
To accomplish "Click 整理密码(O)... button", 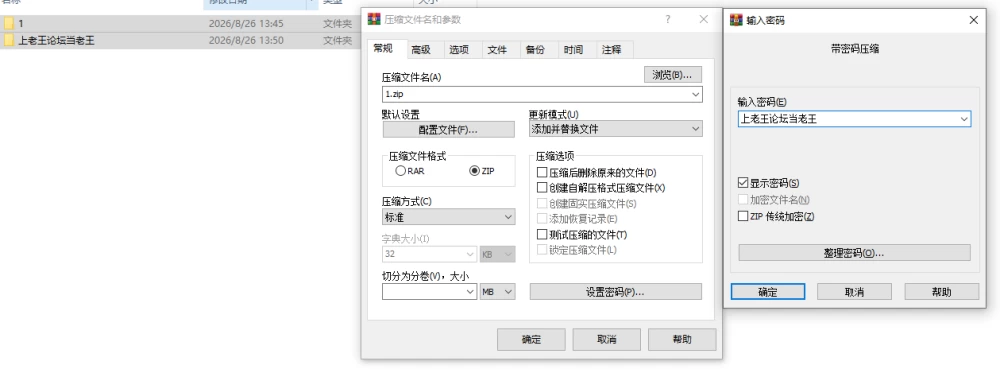I will 855,252.
